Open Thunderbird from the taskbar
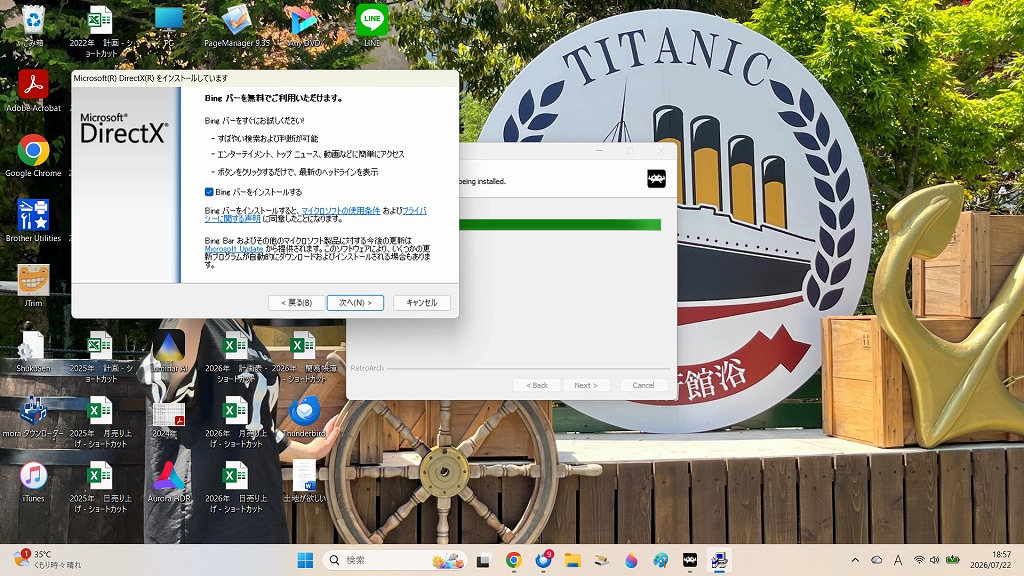This screenshot has width=1024, height=576. coord(543,560)
